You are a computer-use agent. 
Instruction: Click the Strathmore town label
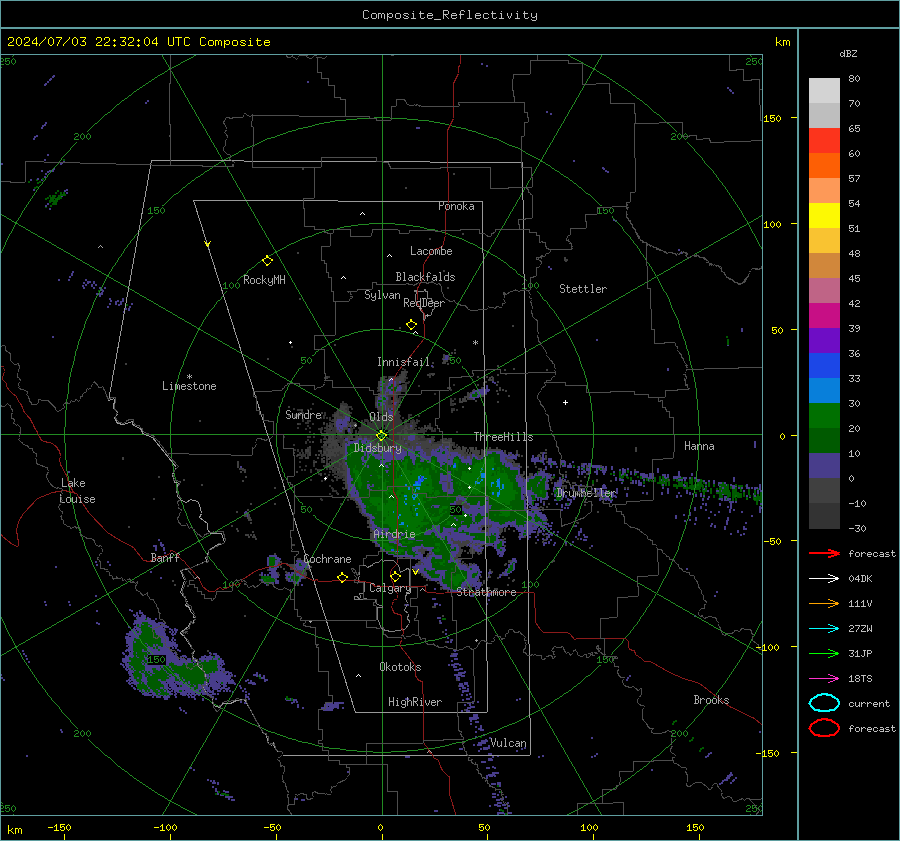(486, 592)
